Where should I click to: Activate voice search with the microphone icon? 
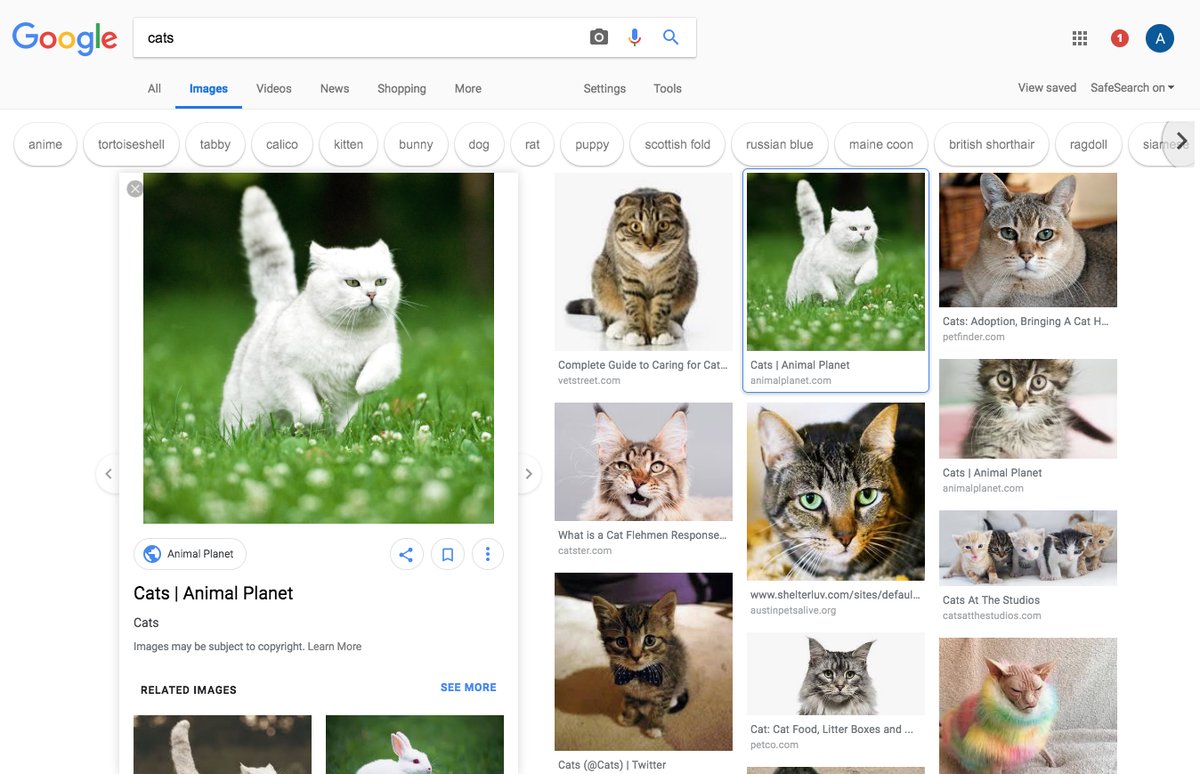click(x=634, y=36)
